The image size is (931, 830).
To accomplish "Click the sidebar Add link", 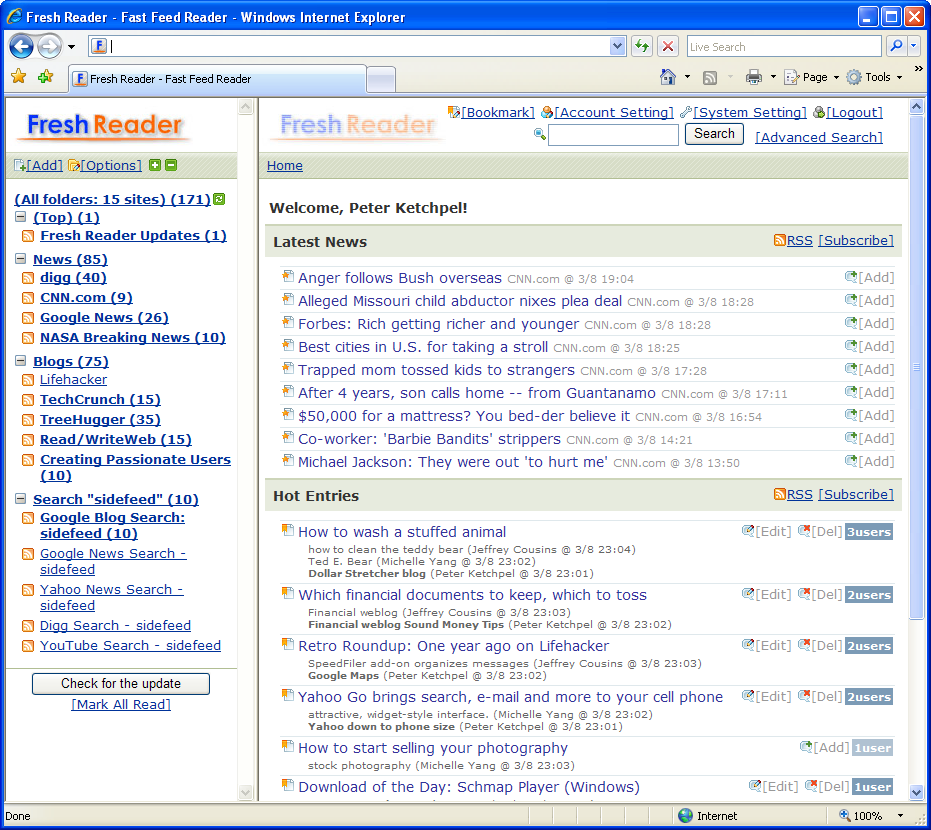I will point(44,166).
